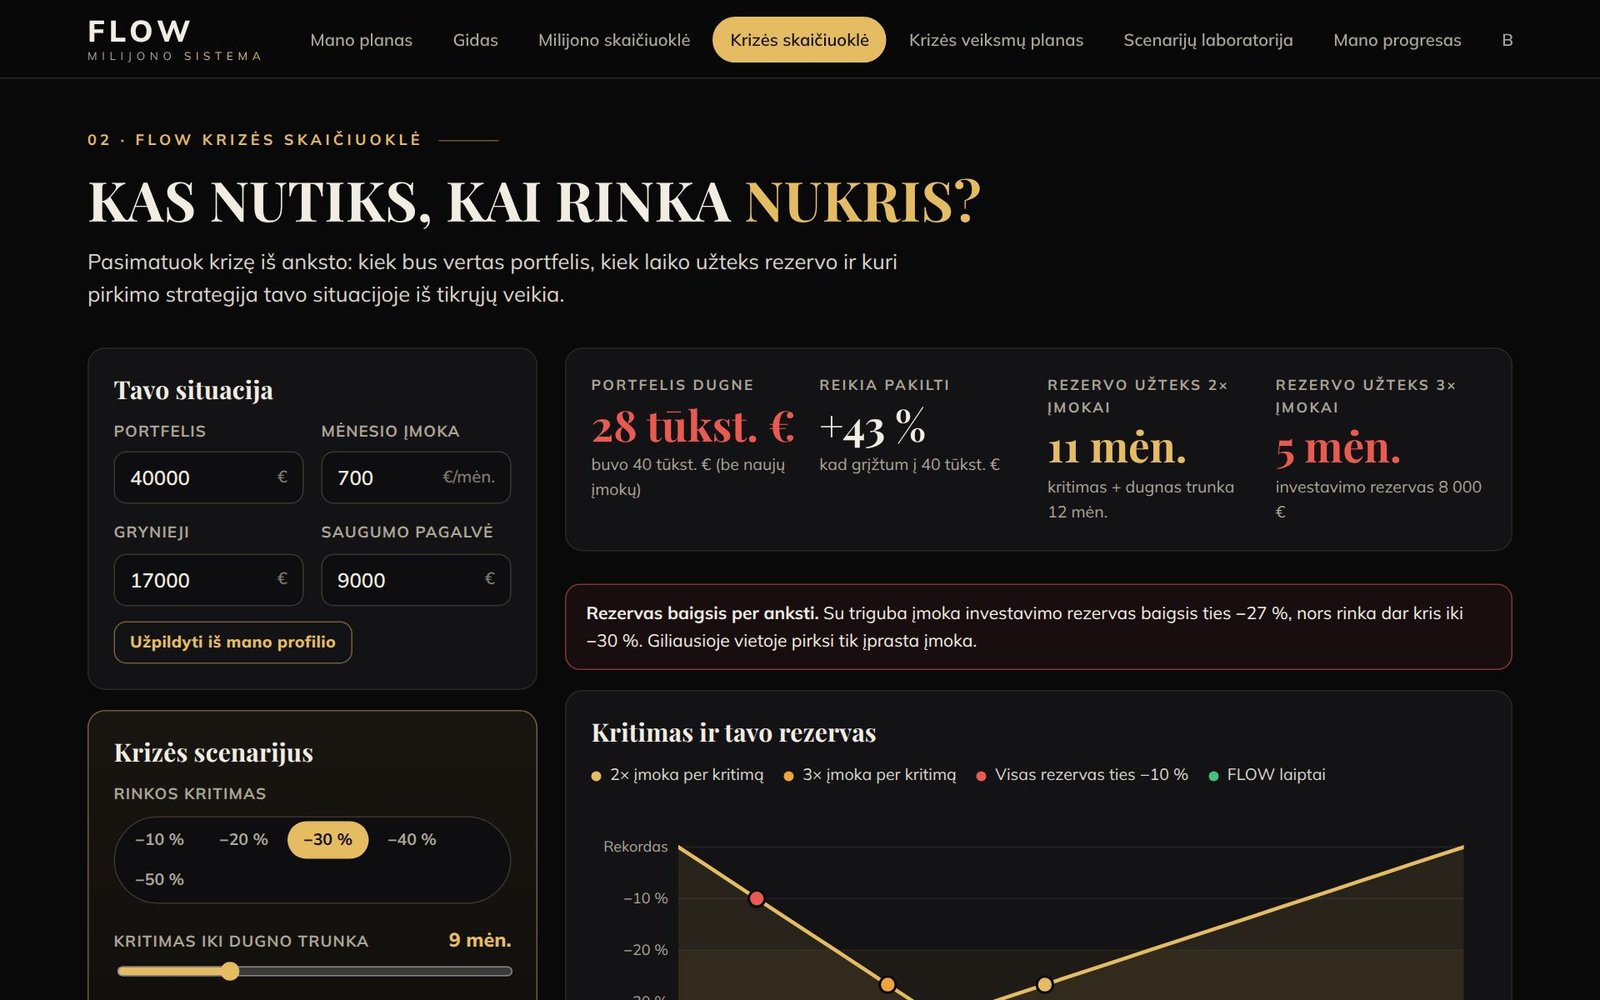Click the FLOW Milijono Sistema logo

click(175, 40)
